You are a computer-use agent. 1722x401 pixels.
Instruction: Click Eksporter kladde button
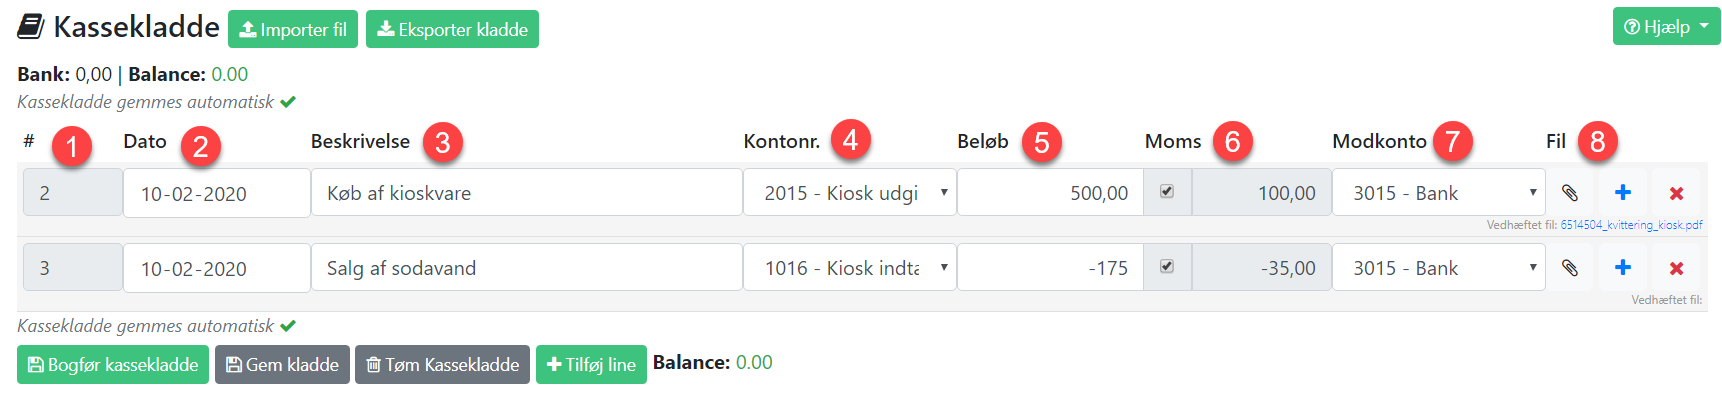[x=452, y=29]
